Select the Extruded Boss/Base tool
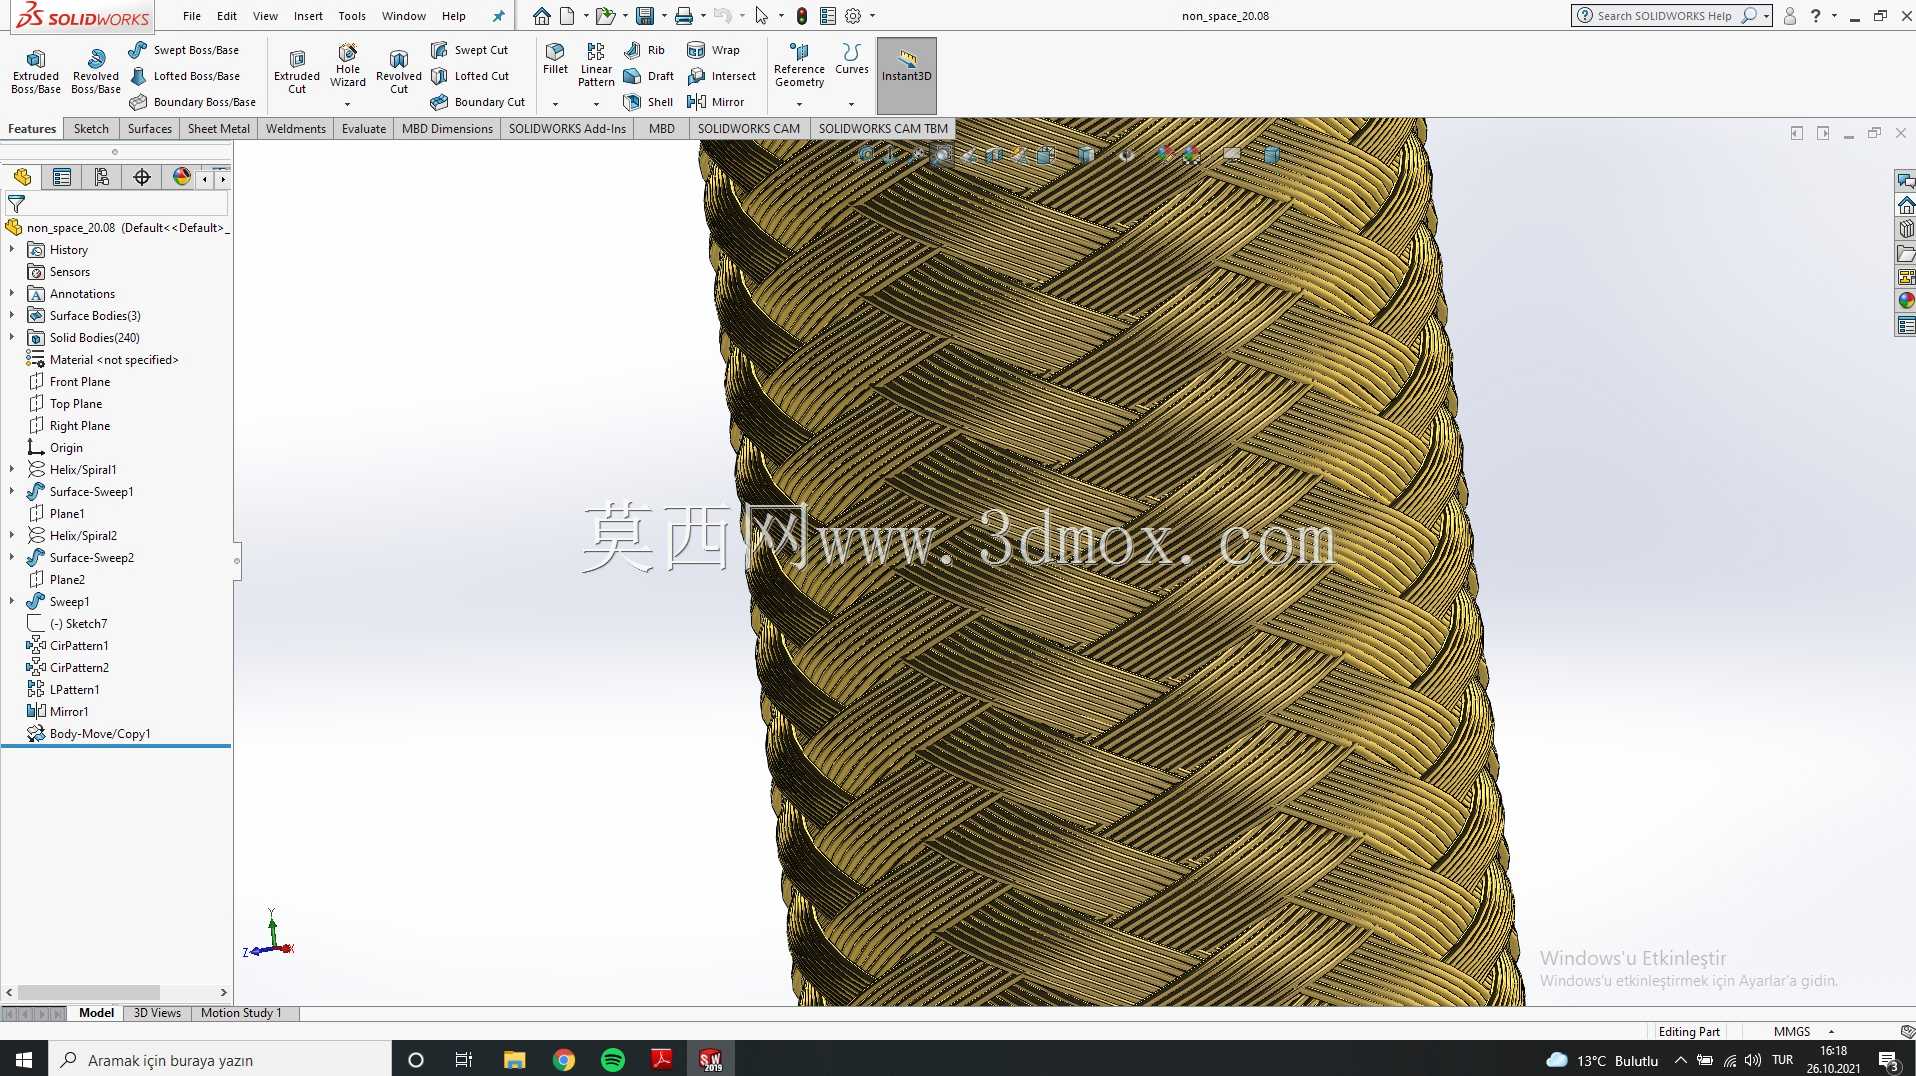The image size is (1916, 1076). (x=36, y=72)
